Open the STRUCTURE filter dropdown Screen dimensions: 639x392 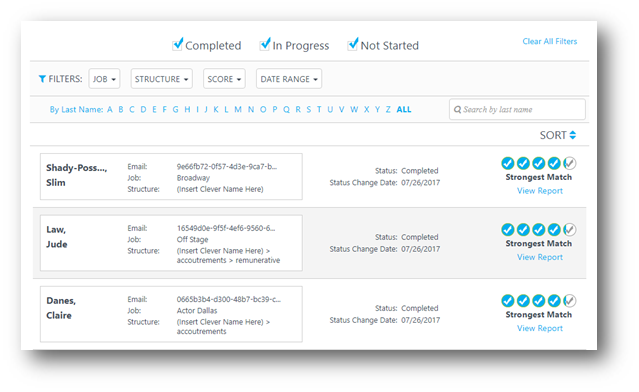point(161,79)
